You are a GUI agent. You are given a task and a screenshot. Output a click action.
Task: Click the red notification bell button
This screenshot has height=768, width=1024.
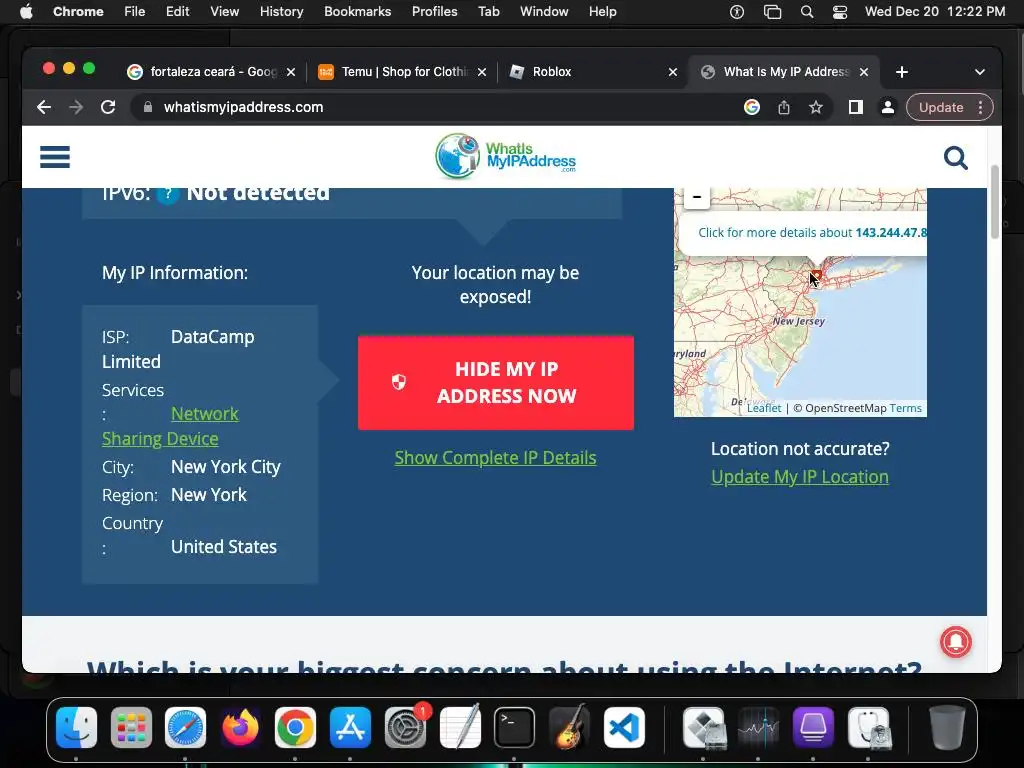coord(955,641)
